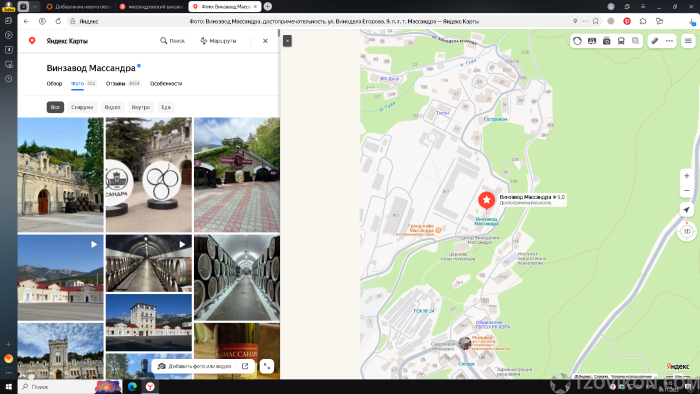
Task: Open the castle clock tower photo
Action: coord(61,351)
